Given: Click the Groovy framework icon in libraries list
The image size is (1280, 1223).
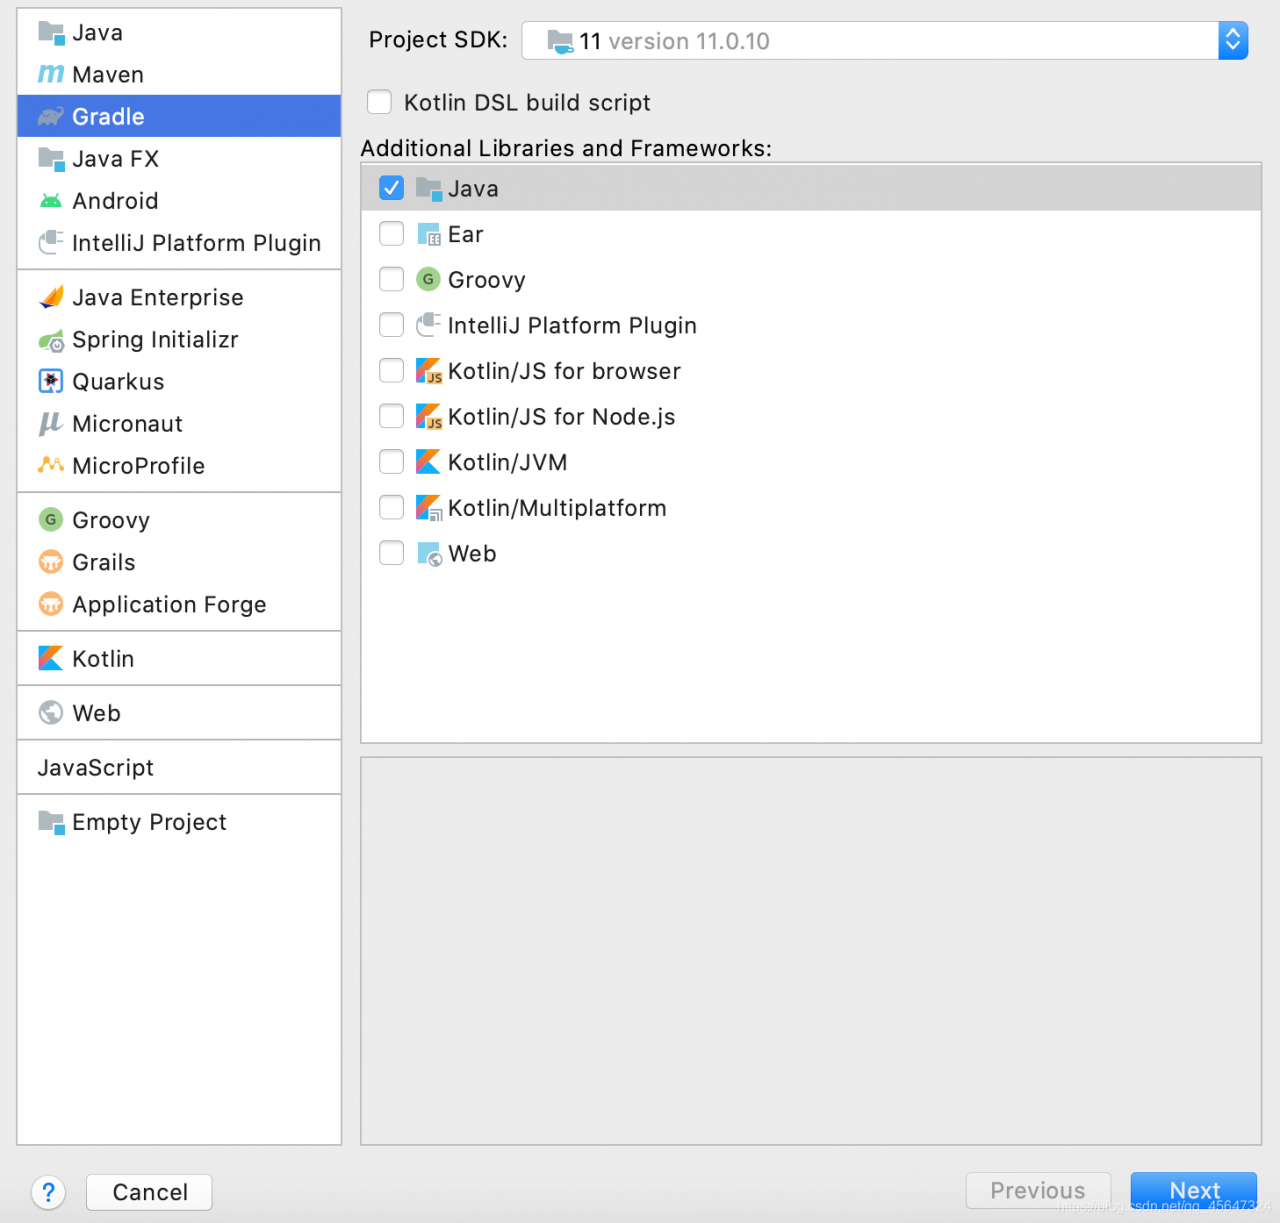Looking at the screenshot, I should point(429,280).
